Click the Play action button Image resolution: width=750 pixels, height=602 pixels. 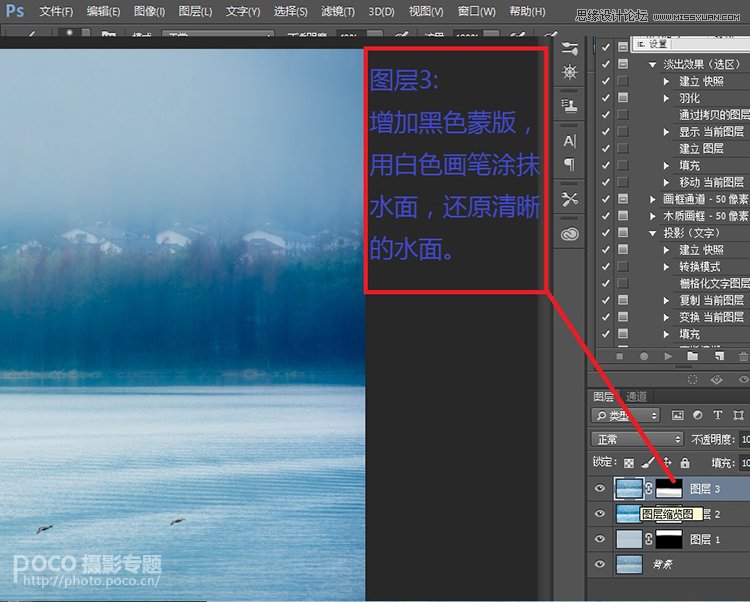(x=668, y=356)
